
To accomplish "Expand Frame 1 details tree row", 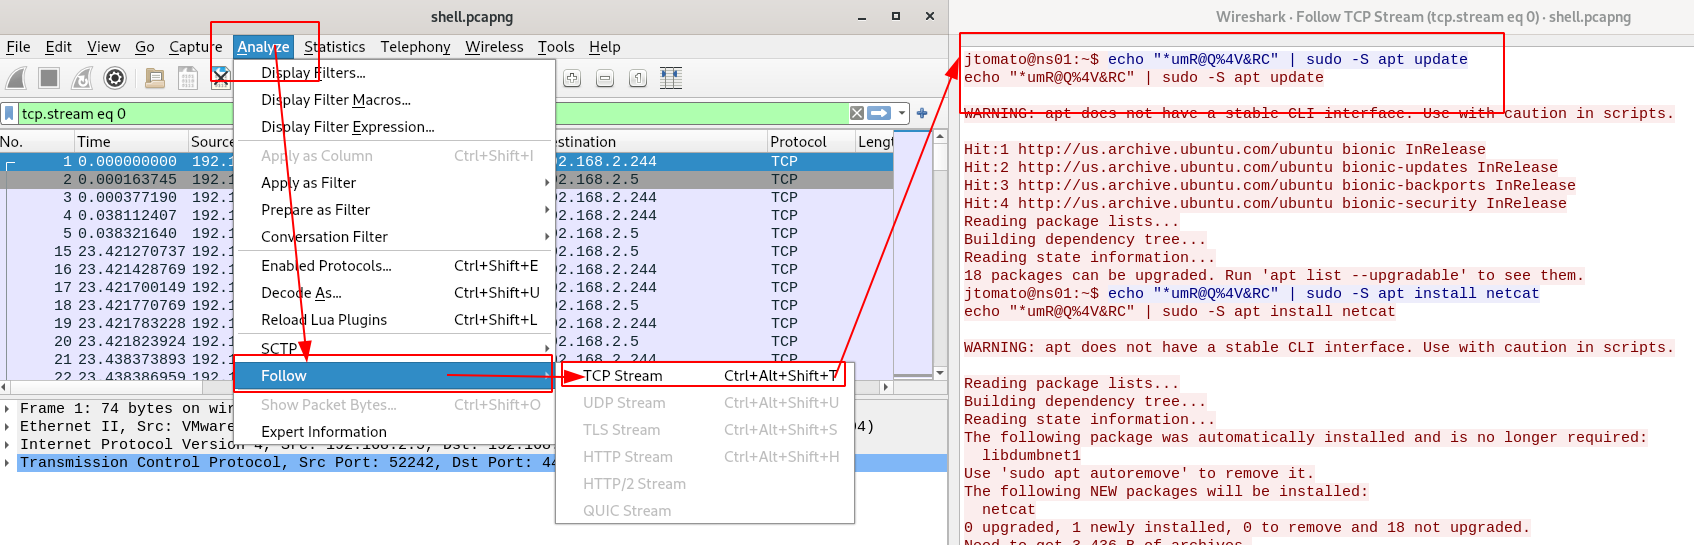I will coord(8,408).
